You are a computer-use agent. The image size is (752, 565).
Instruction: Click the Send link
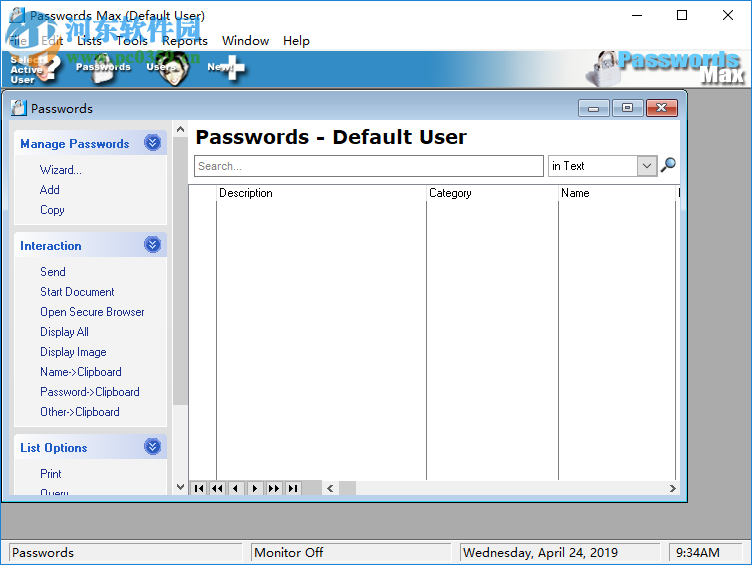53,272
